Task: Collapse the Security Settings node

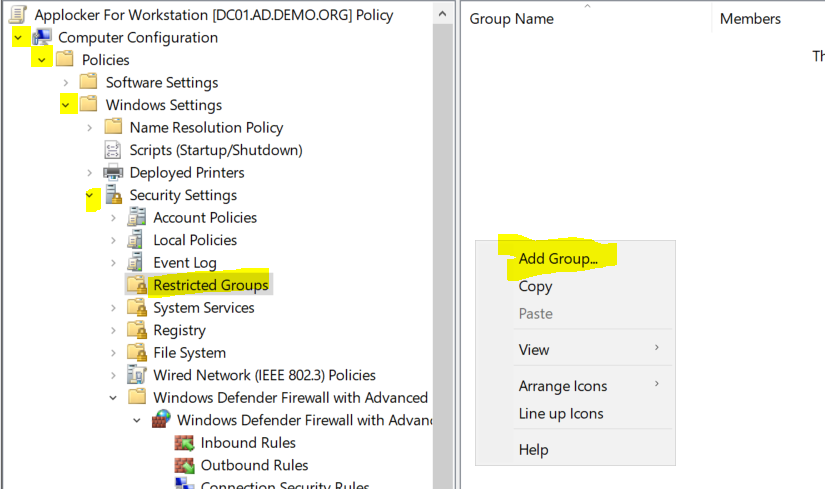Action: coord(89,195)
